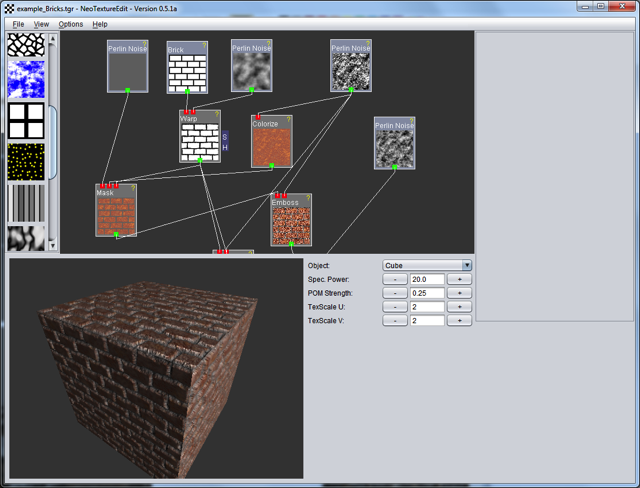The width and height of the screenshot is (640, 488).
Task: Decrease TexScale V with minus button
Action: 395,321
